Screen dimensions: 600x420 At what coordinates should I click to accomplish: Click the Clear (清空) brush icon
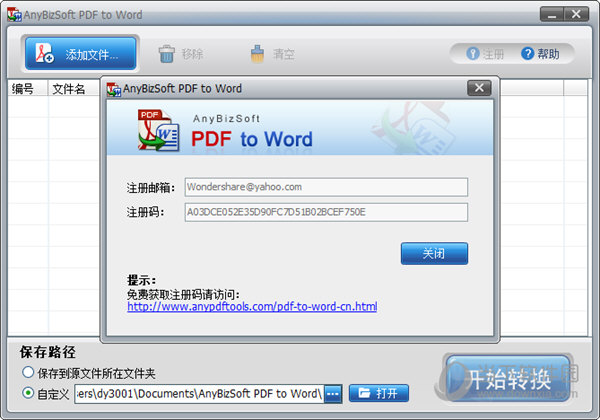(257, 54)
